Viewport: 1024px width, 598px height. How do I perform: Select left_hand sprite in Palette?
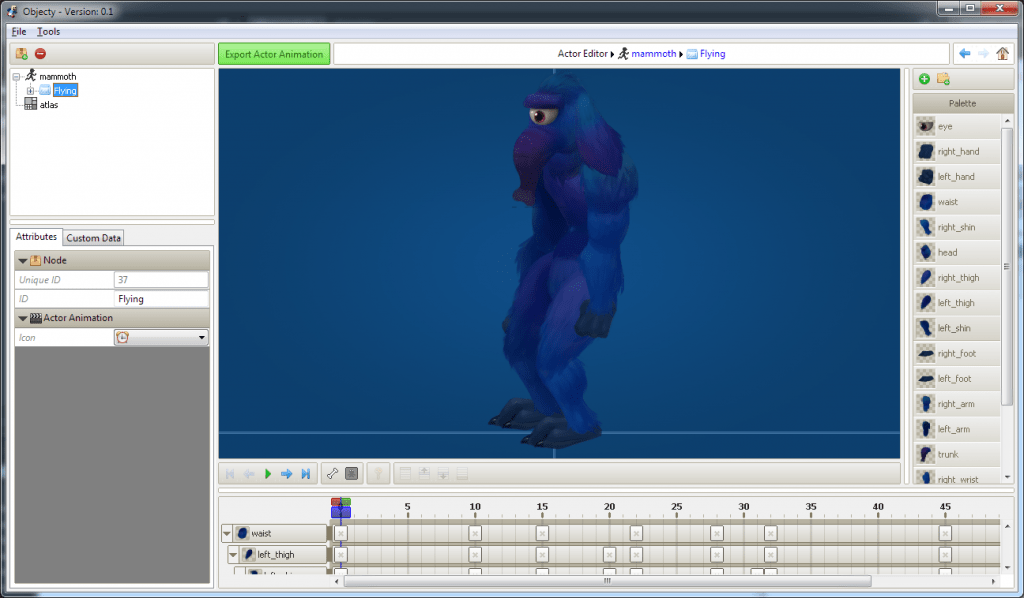point(957,176)
